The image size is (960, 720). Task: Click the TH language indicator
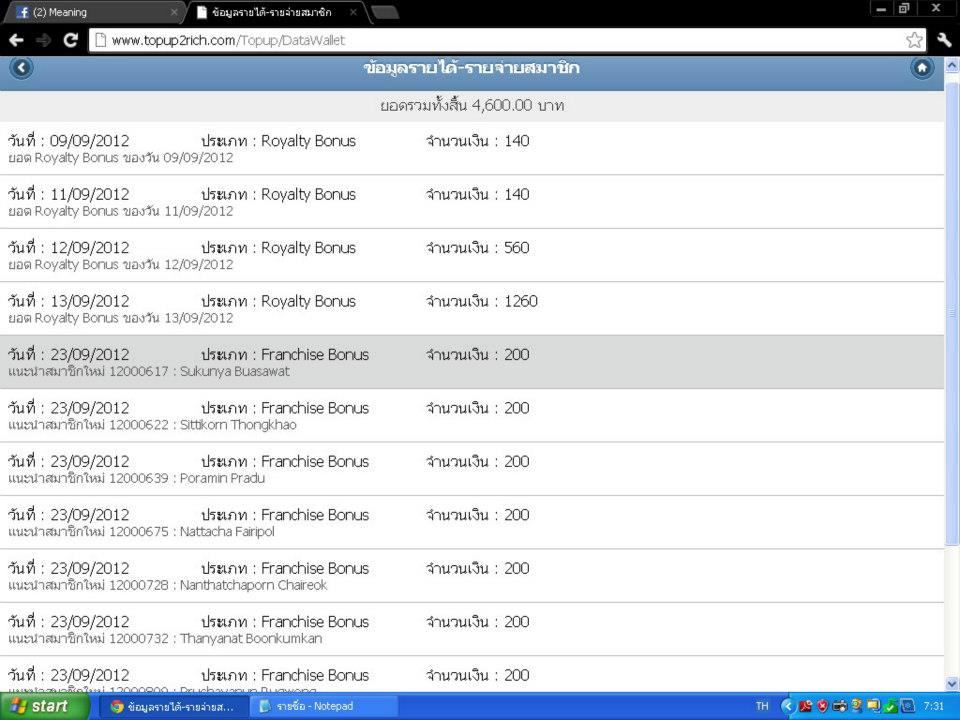[762, 707]
